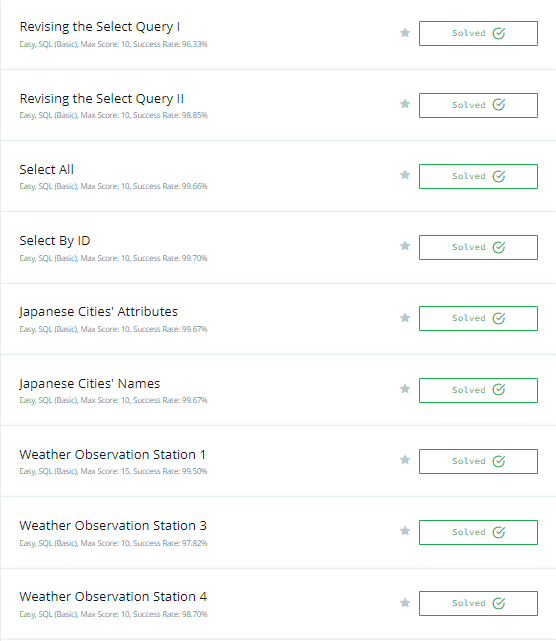
Task: Click Solved button for Weather Observation Station 4
Action: point(478,603)
